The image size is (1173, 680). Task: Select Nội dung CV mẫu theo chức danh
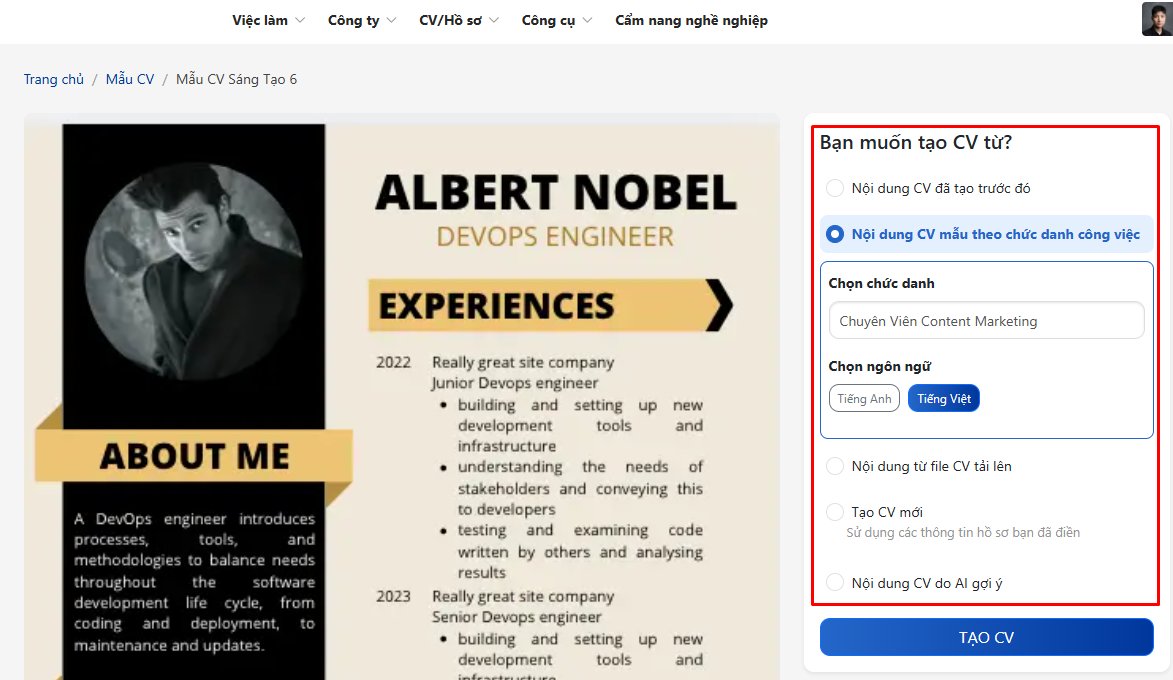(x=835, y=234)
